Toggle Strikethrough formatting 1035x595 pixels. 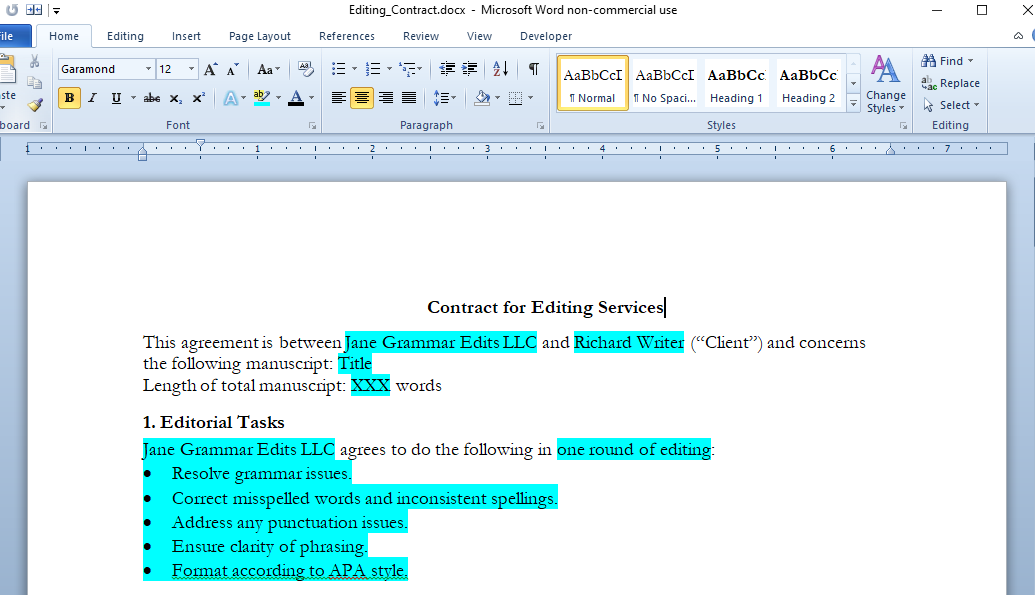(152, 98)
